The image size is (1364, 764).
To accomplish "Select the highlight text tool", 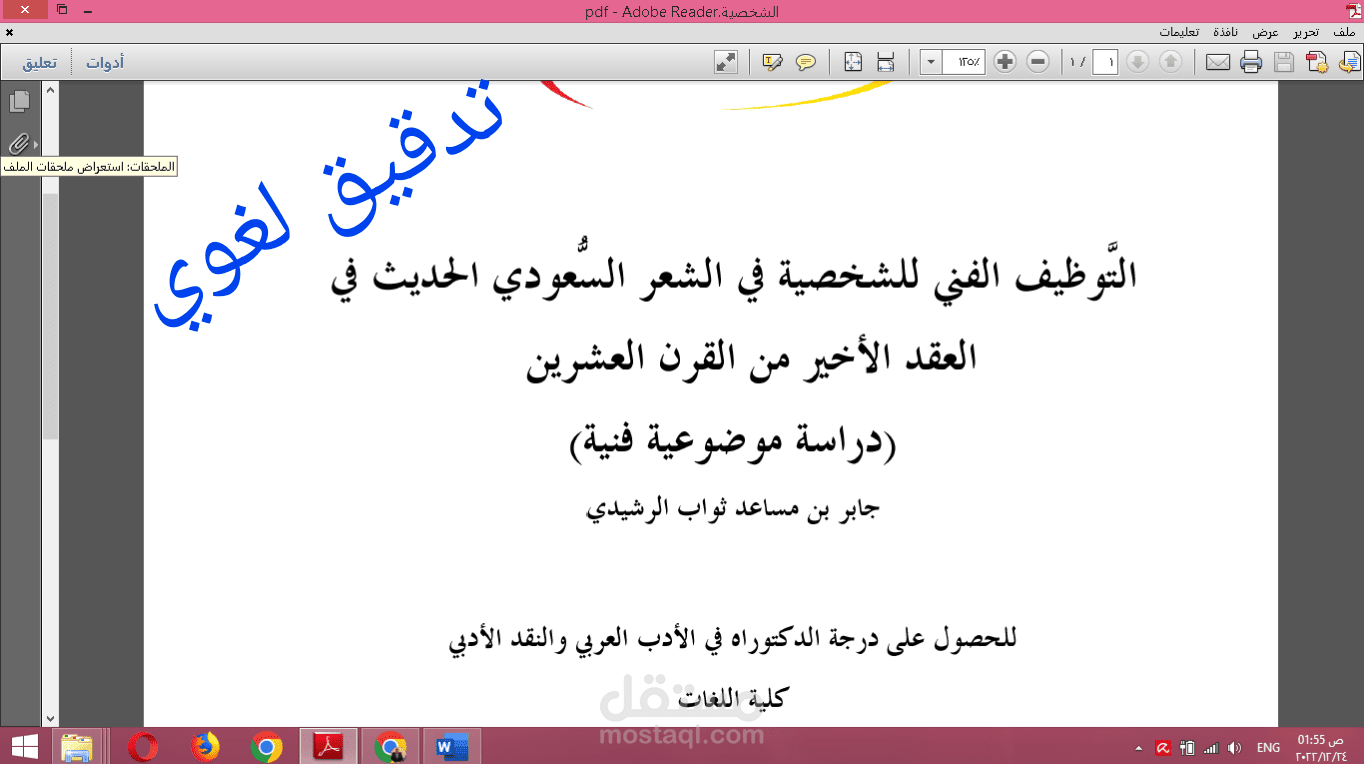I will point(772,62).
